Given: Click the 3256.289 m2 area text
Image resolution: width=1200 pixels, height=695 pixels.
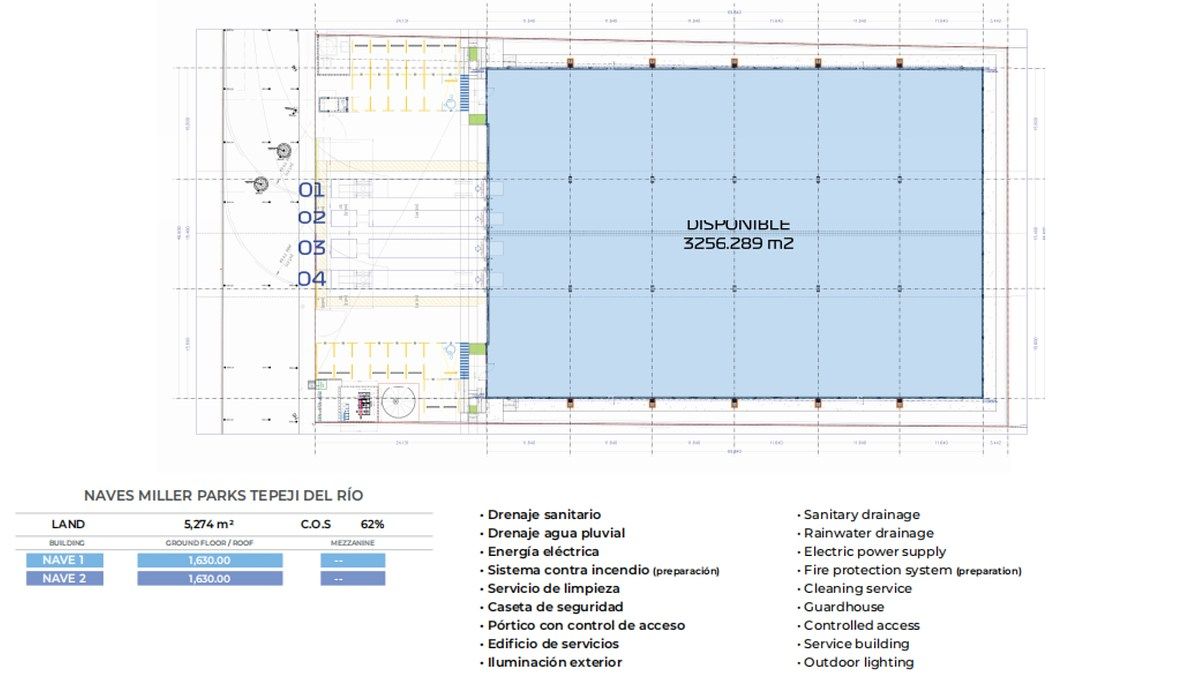Looking at the screenshot, I should coord(738,243).
